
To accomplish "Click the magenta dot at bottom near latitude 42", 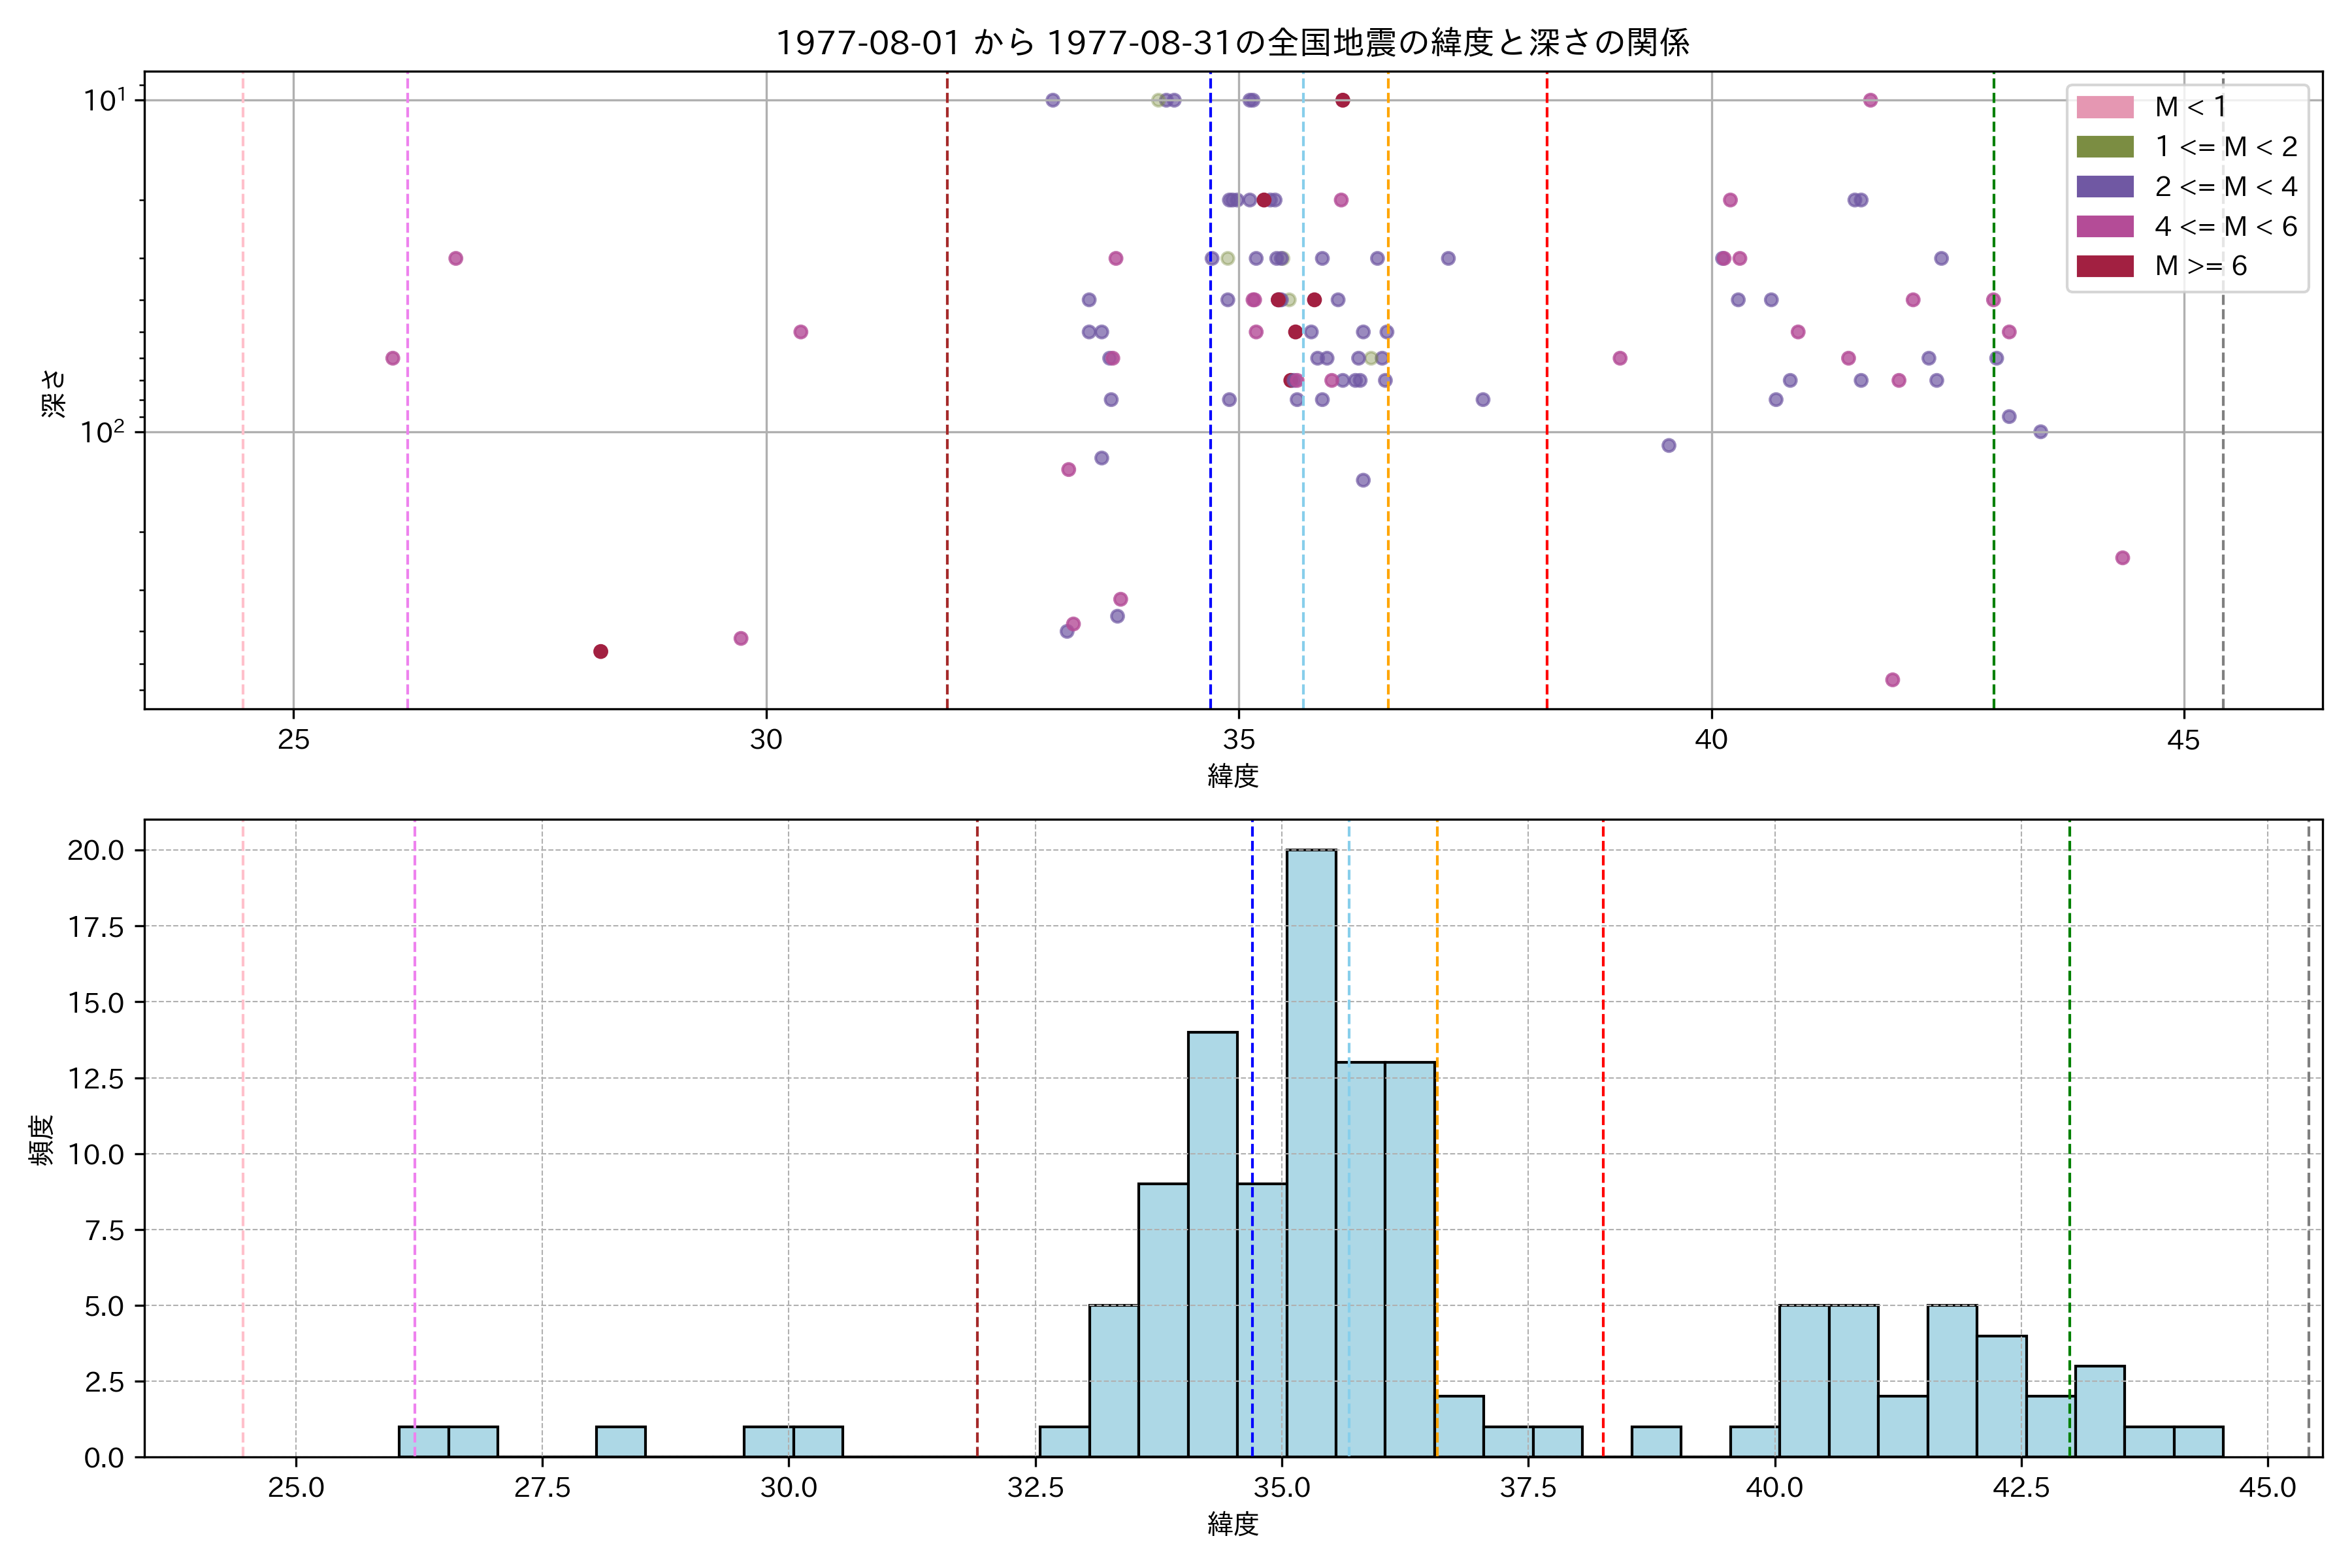I will pos(1892,680).
